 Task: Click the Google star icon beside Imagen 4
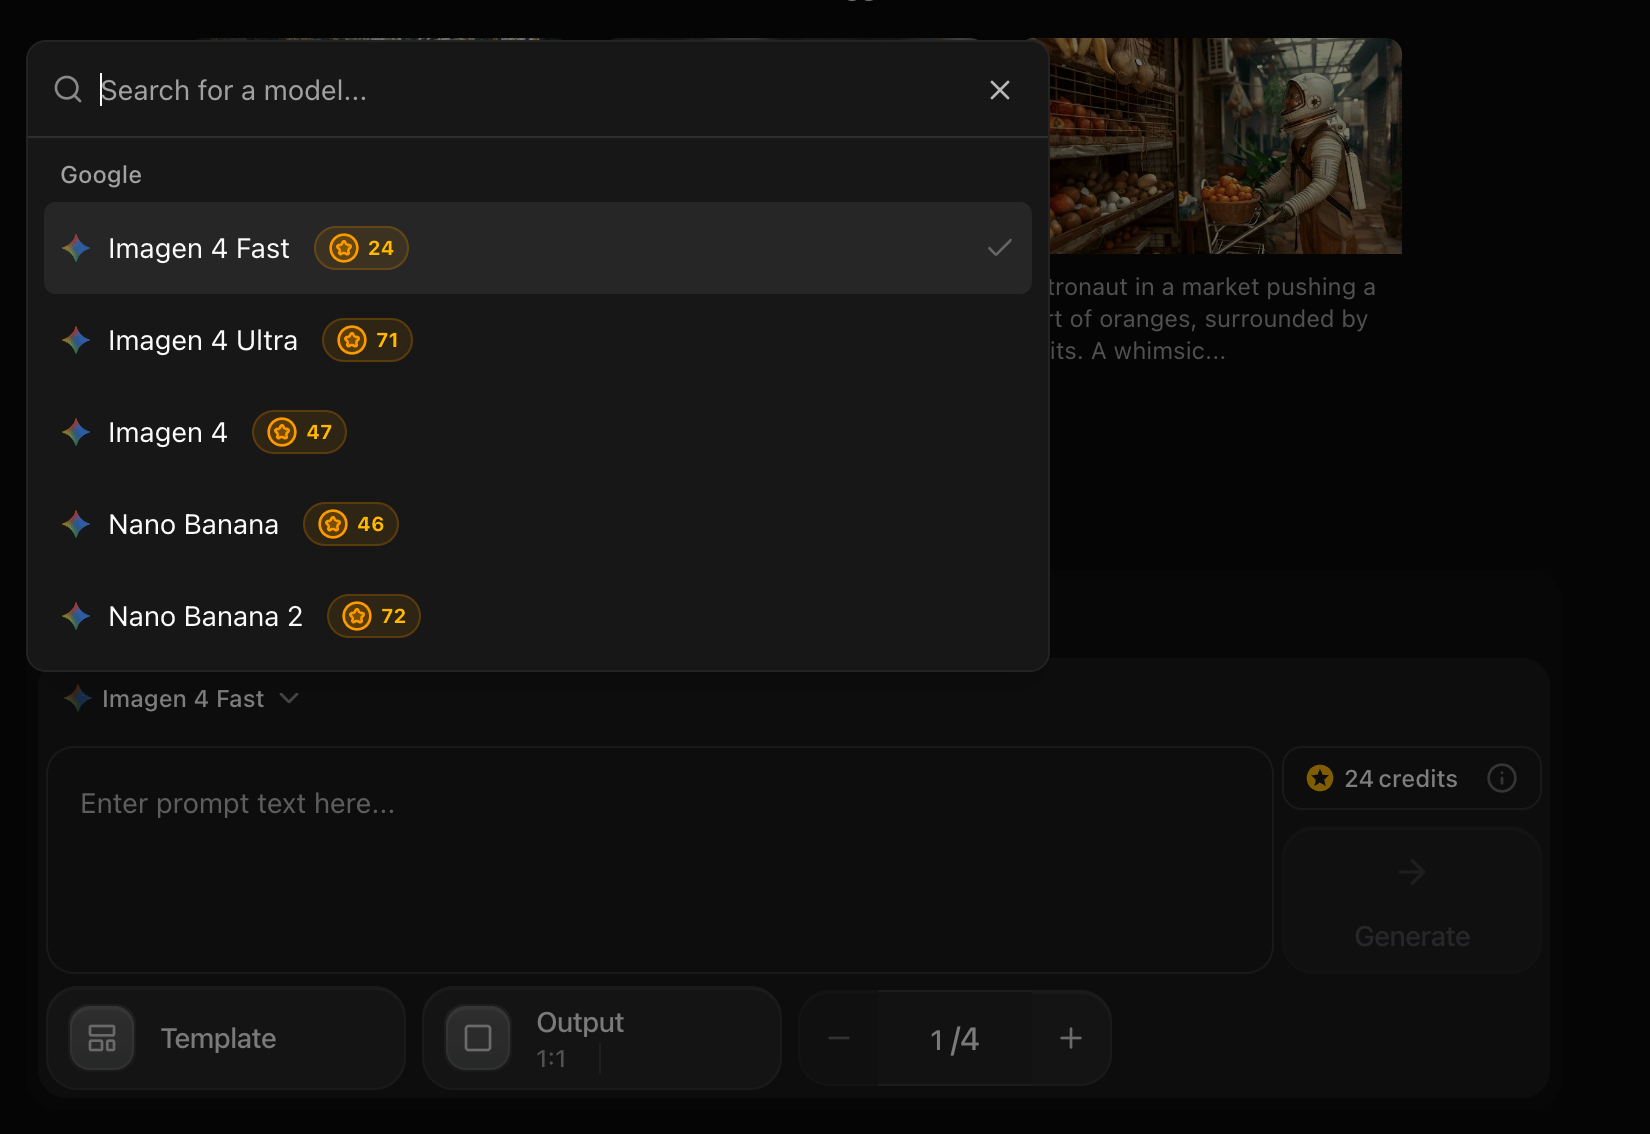click(76, 432)
